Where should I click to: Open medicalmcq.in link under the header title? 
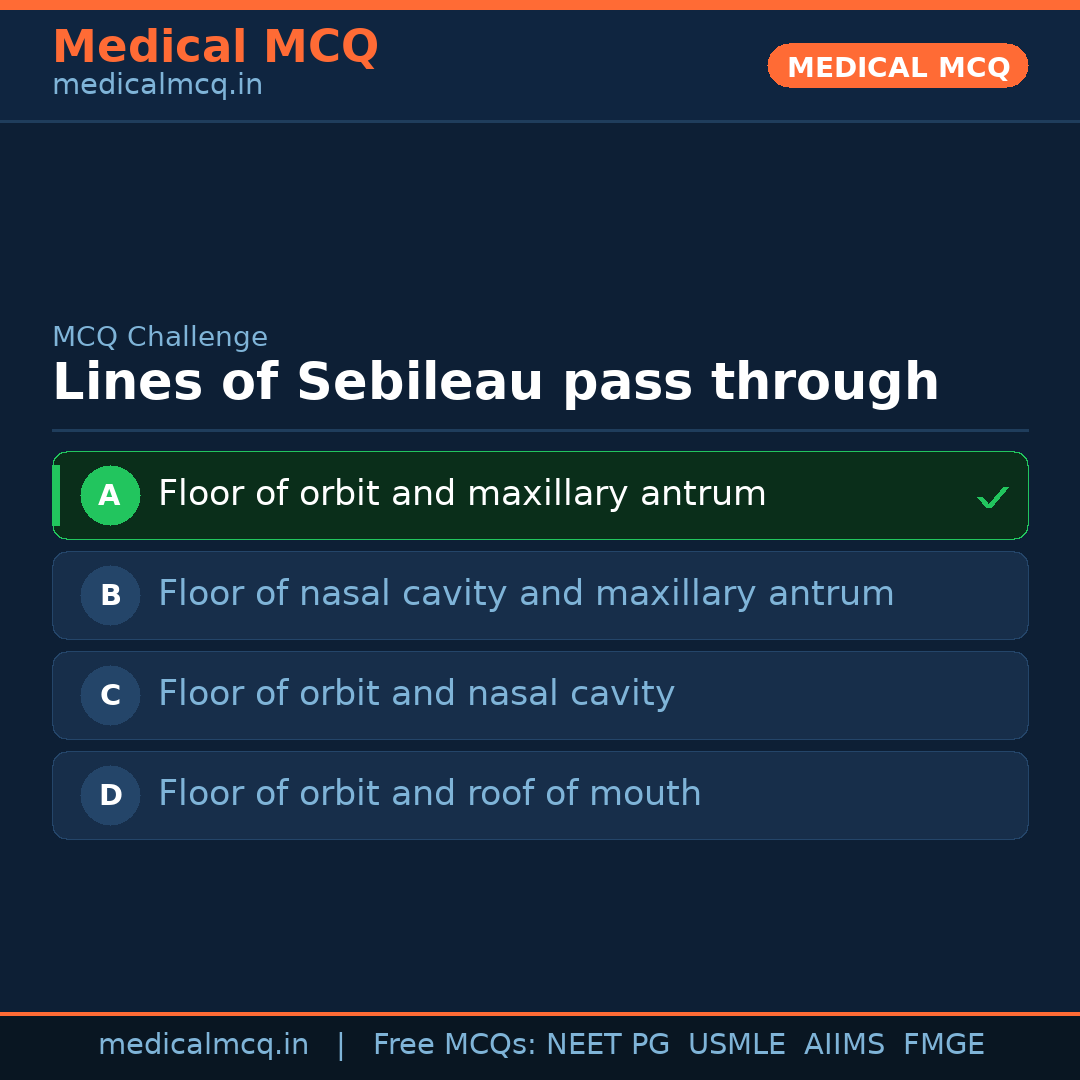pos(157,86)
